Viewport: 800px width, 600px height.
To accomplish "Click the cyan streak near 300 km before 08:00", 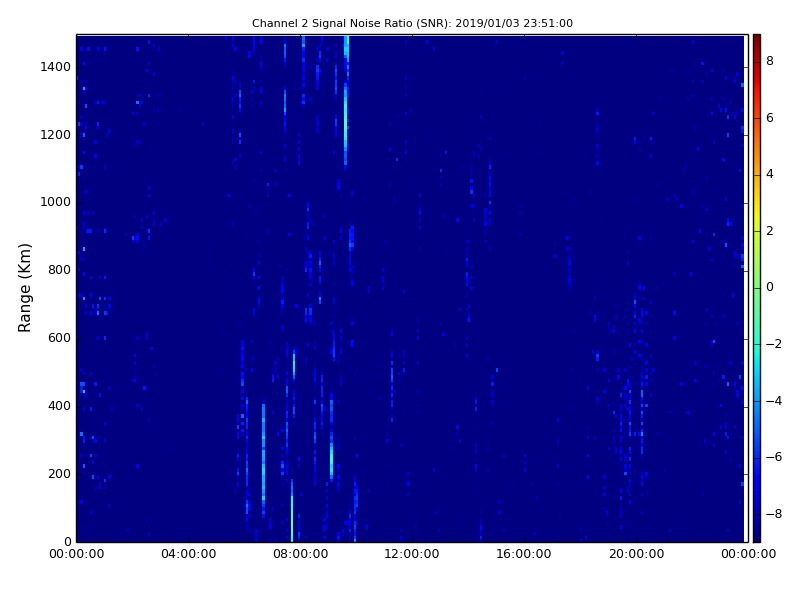I will point(263,459).
